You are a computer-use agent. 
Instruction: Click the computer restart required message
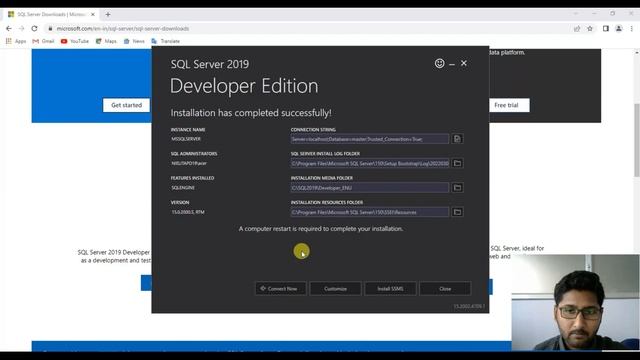pyautogui.click(x=321, y=229)
